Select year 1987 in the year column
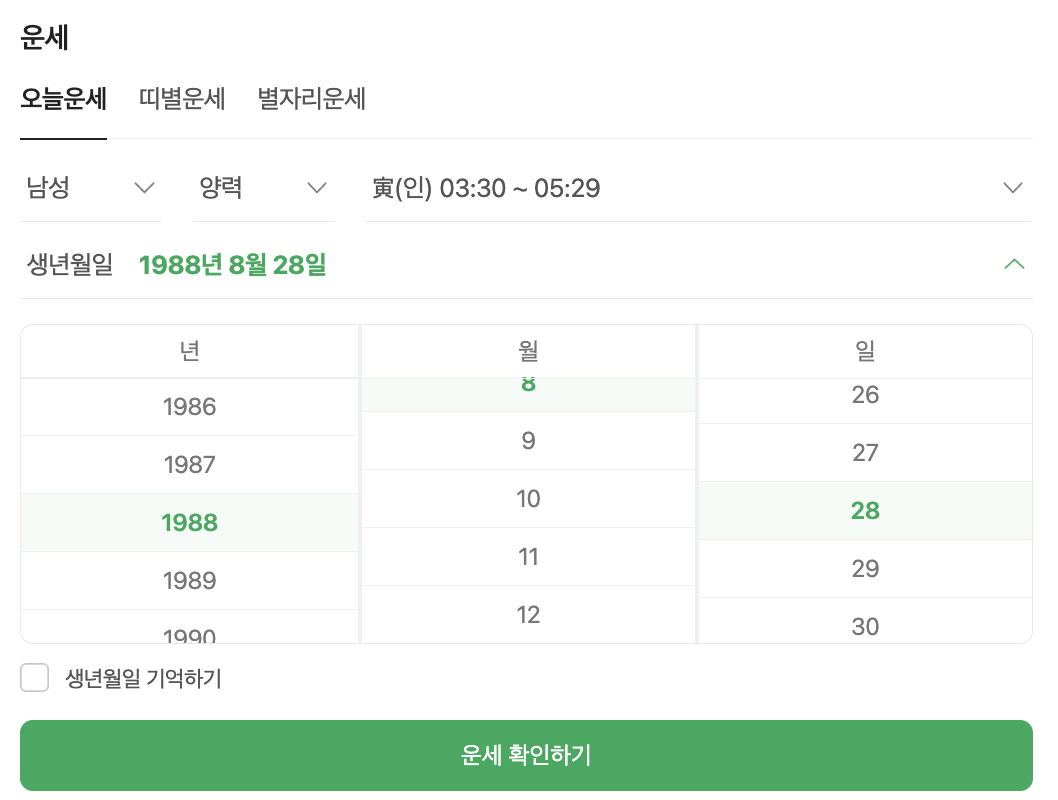 pos(189,464)
